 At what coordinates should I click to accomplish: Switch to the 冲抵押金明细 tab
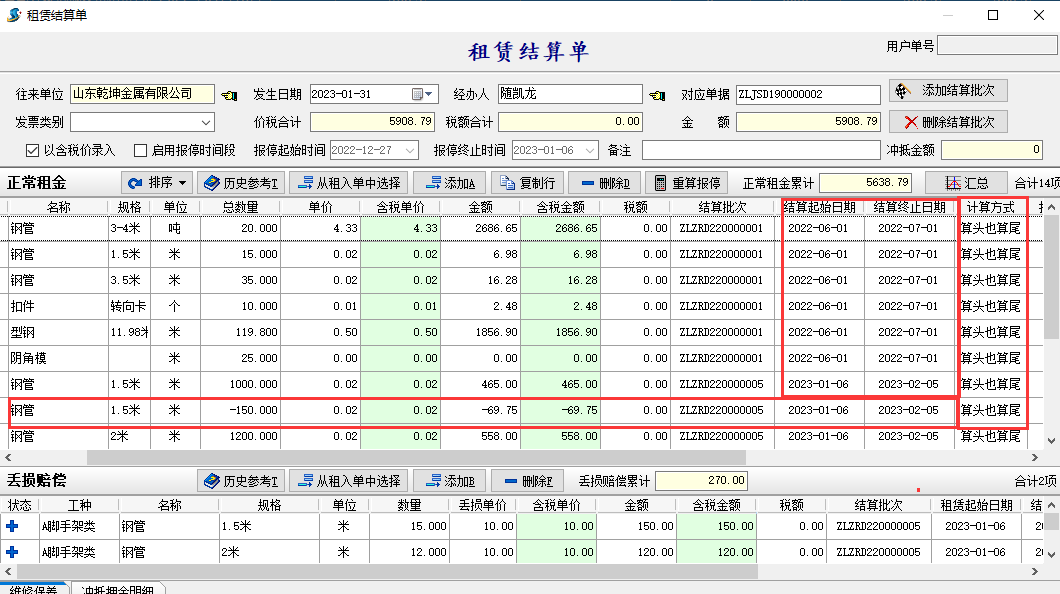tap(117, 589)
